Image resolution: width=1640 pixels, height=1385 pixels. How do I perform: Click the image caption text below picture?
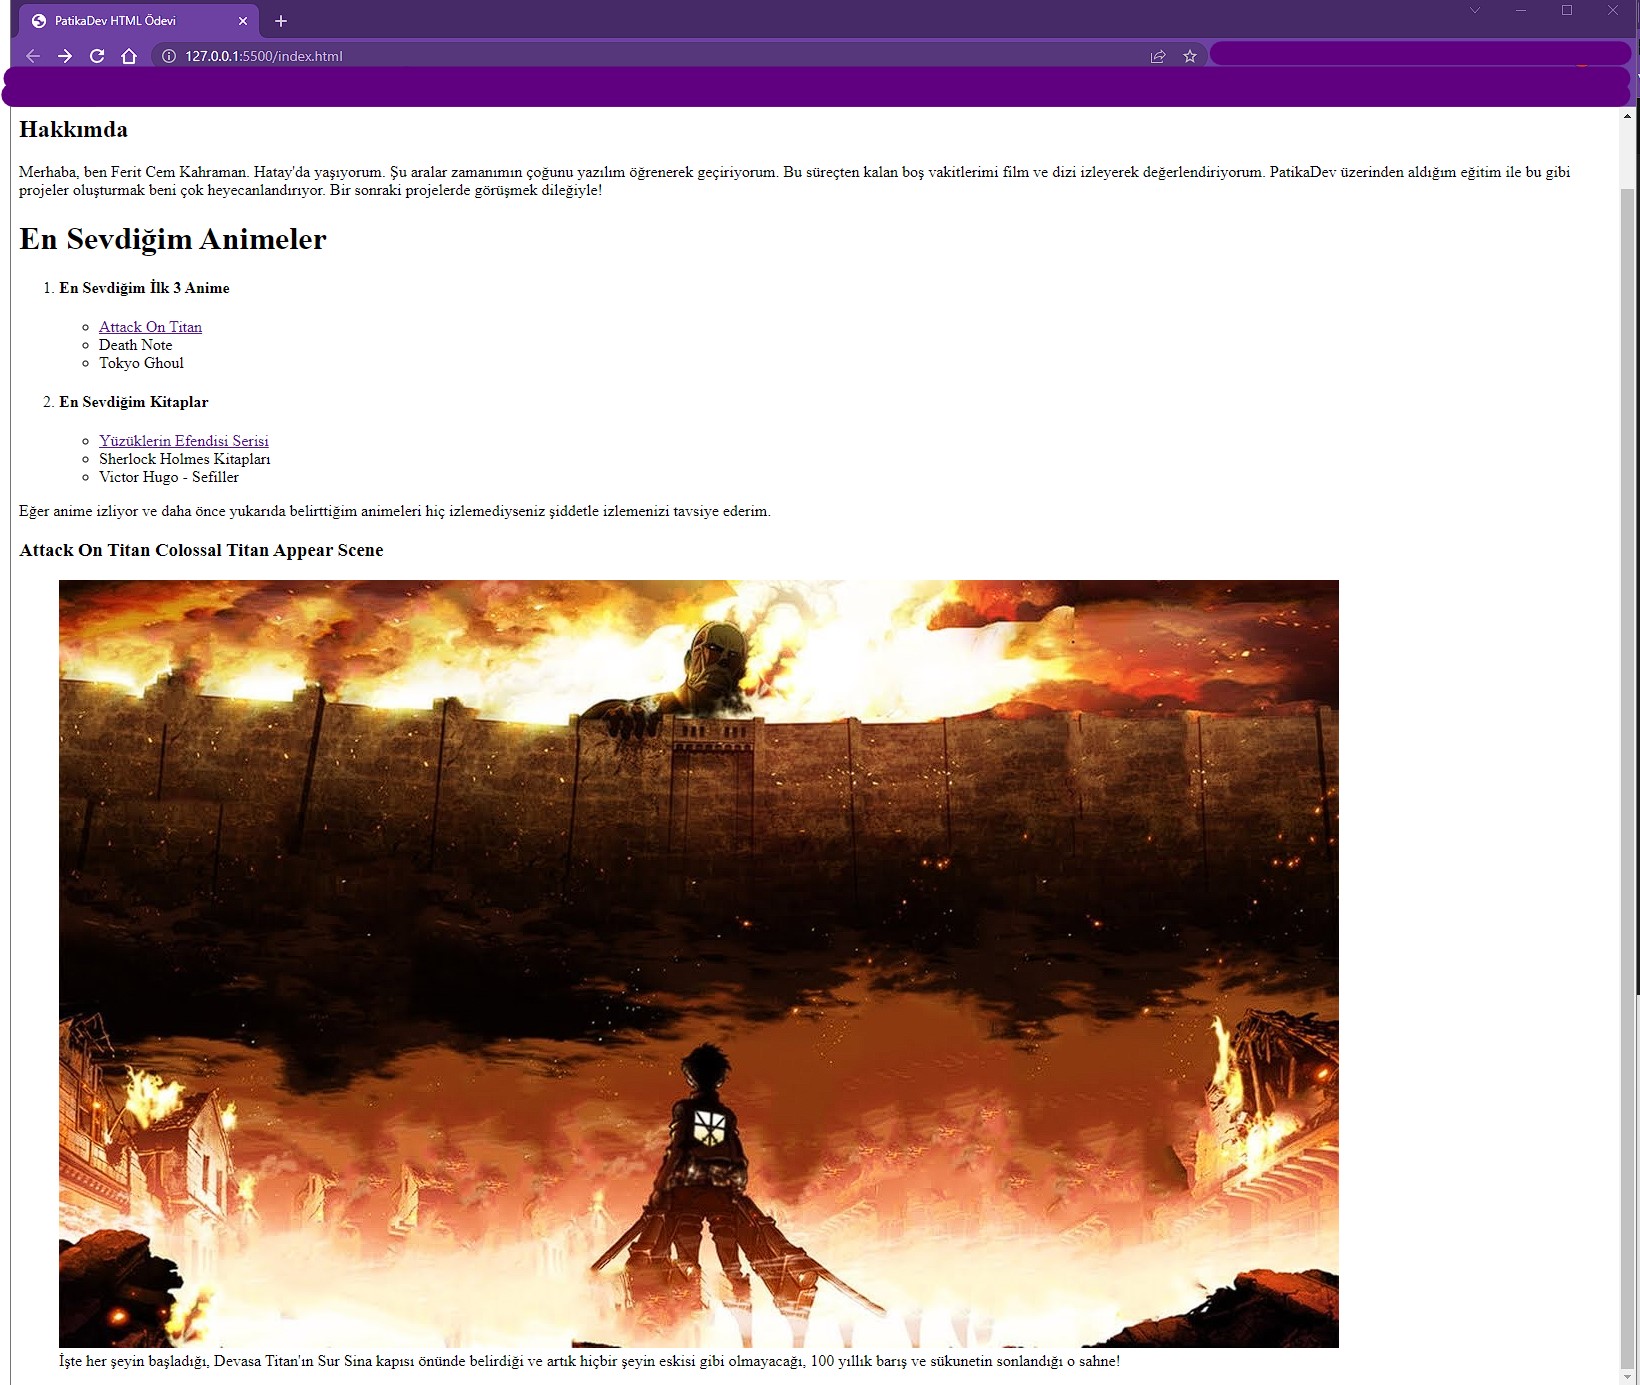coord(589,1361)
